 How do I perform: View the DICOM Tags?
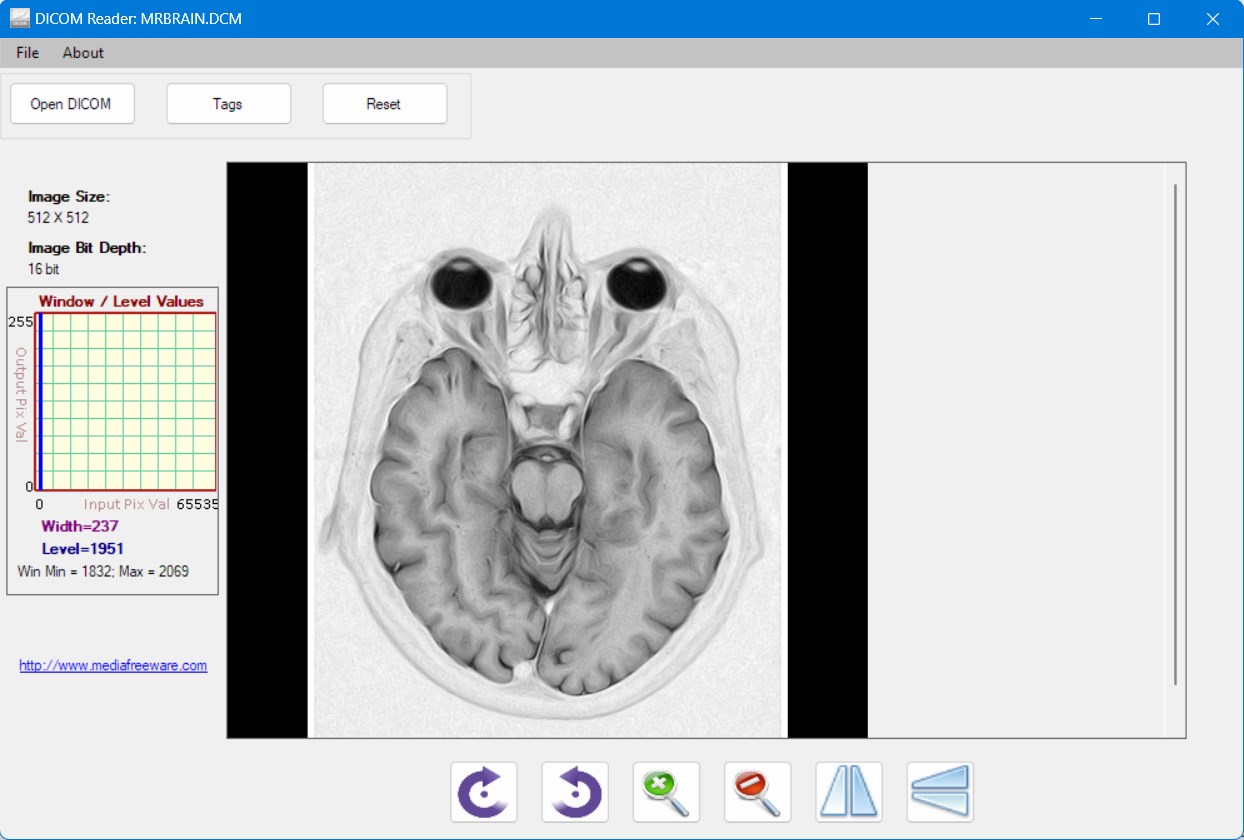coord(228,103)
